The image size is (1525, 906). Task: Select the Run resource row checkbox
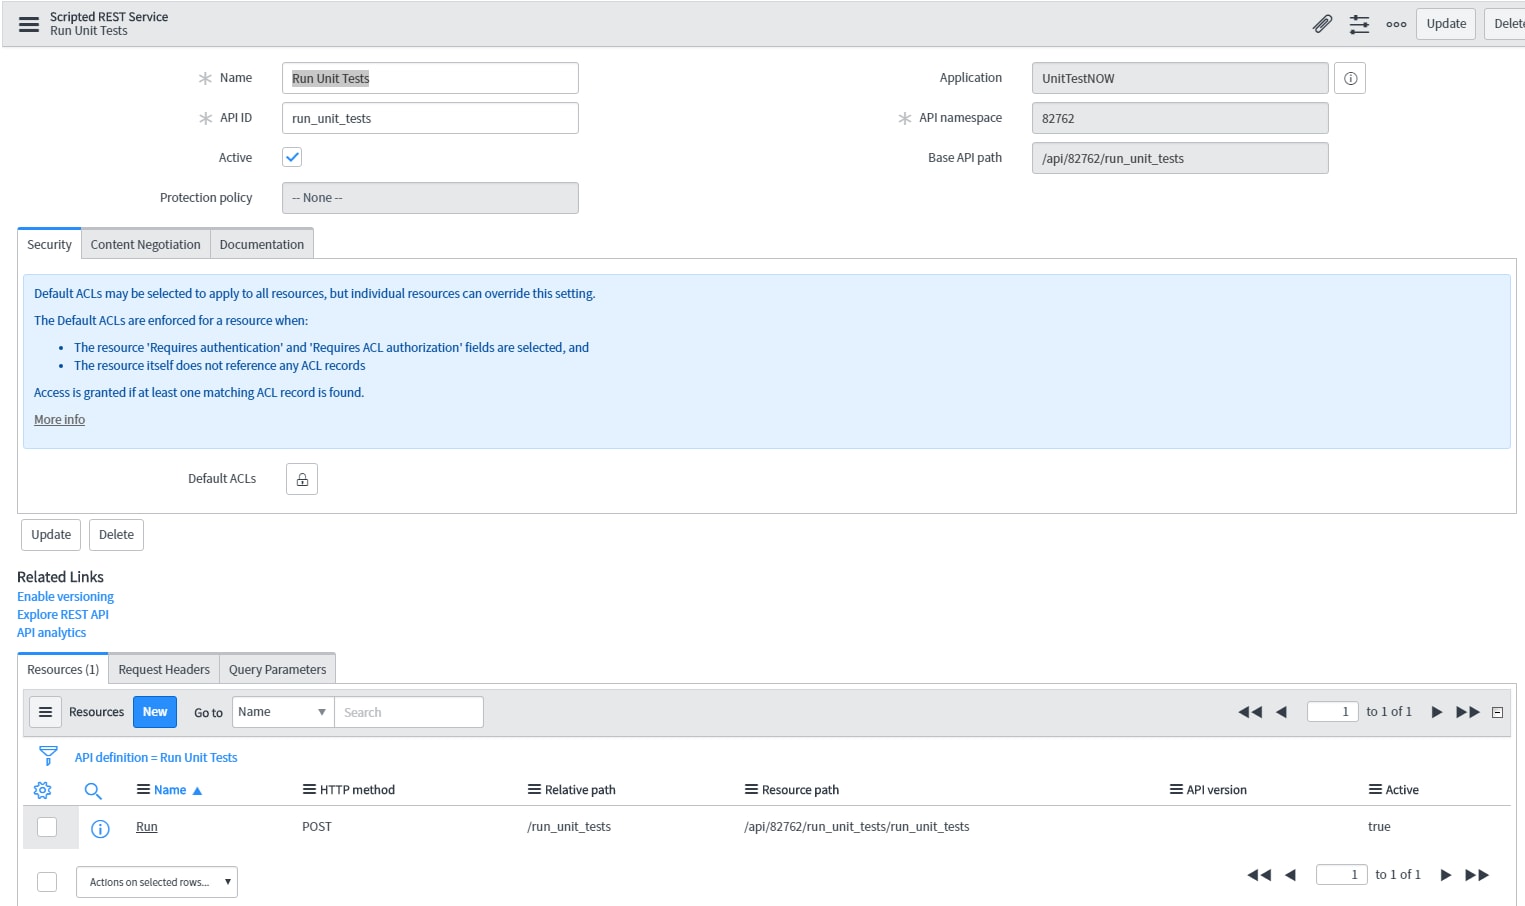click(x=47, y=827)
